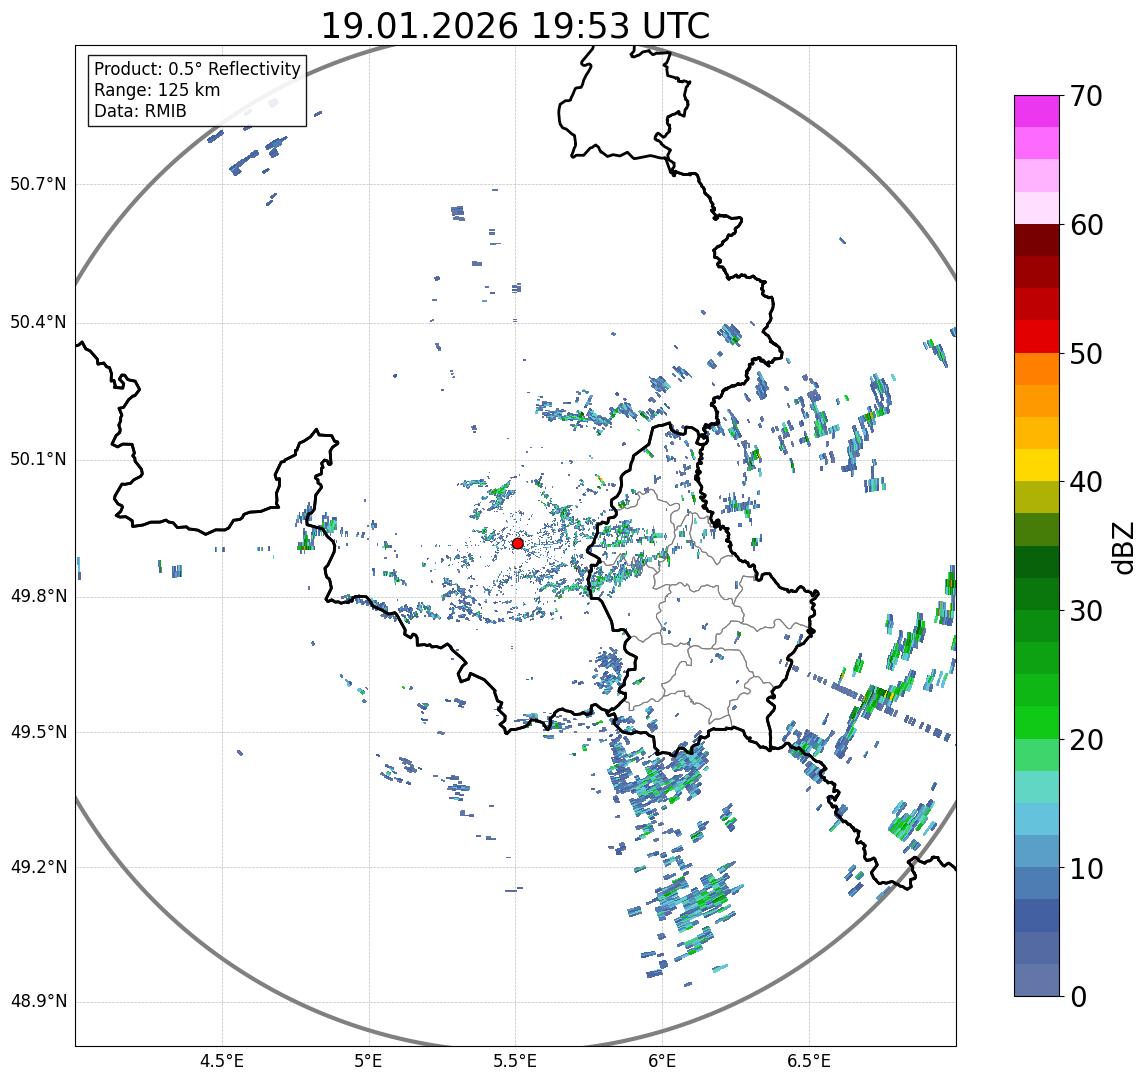Click the pale pink swatch just above 60 dBZ
The height and width of the screenshot is (1081, 1148).
click(x=1037, y=208)
